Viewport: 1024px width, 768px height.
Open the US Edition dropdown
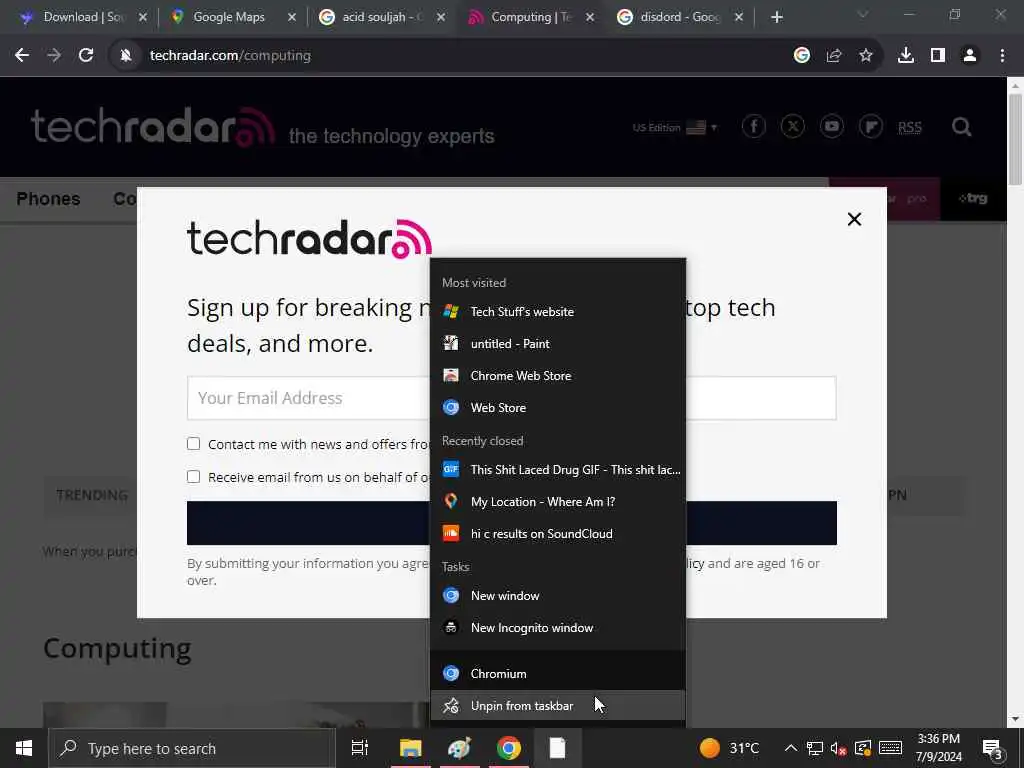click(675, 127)
